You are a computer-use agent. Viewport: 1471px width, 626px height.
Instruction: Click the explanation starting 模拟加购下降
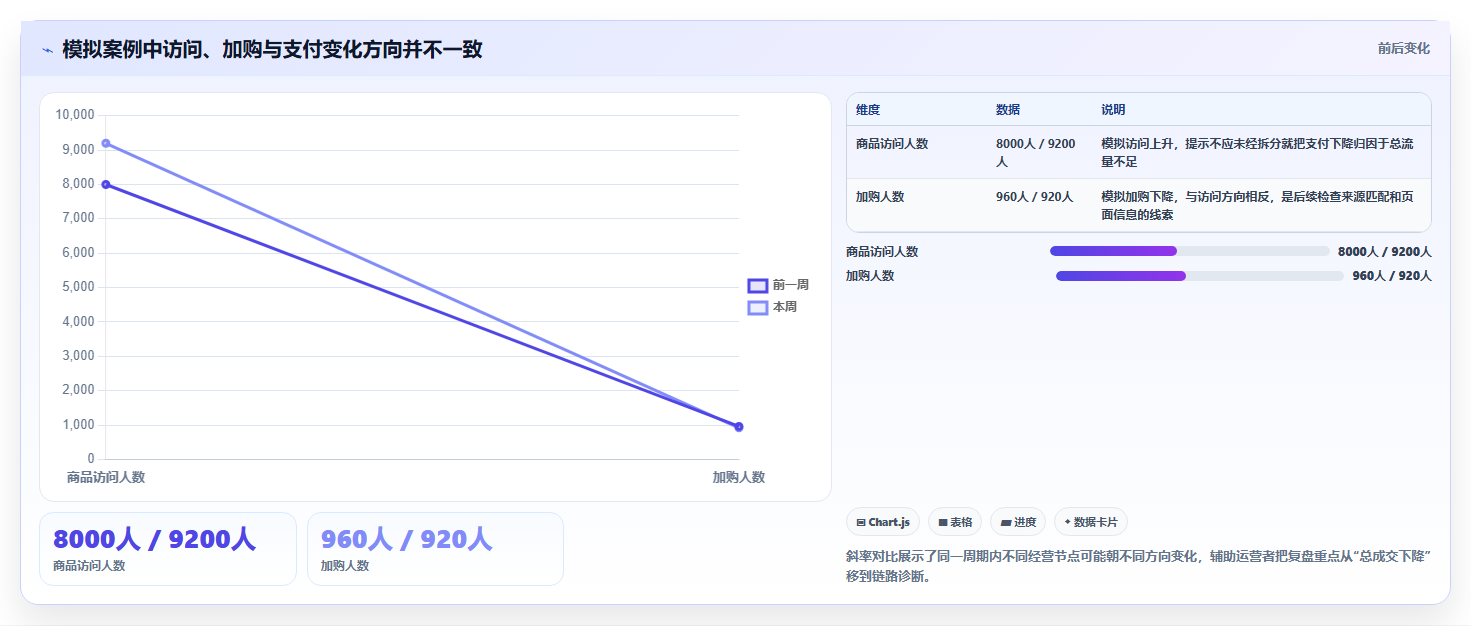[1257, 206]
